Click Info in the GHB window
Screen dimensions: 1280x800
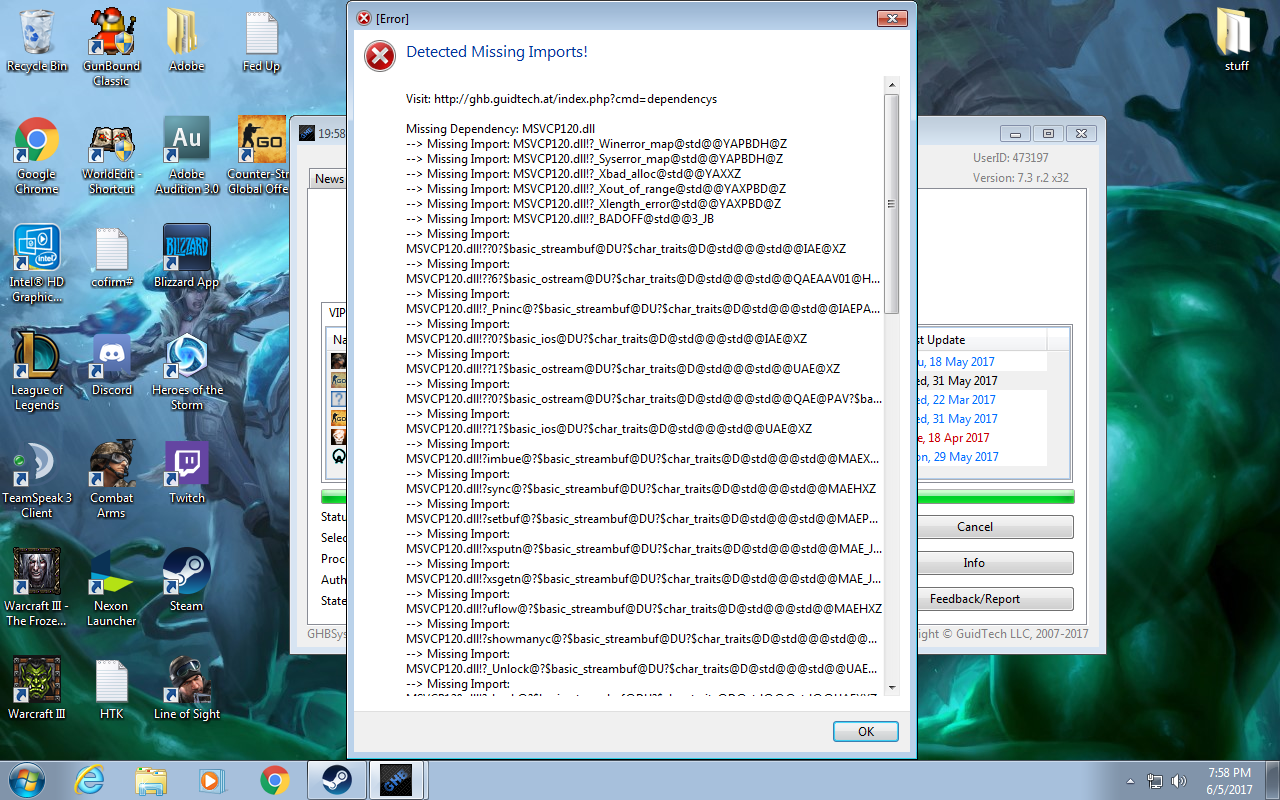pyautogui.click(x=974, y=563)
